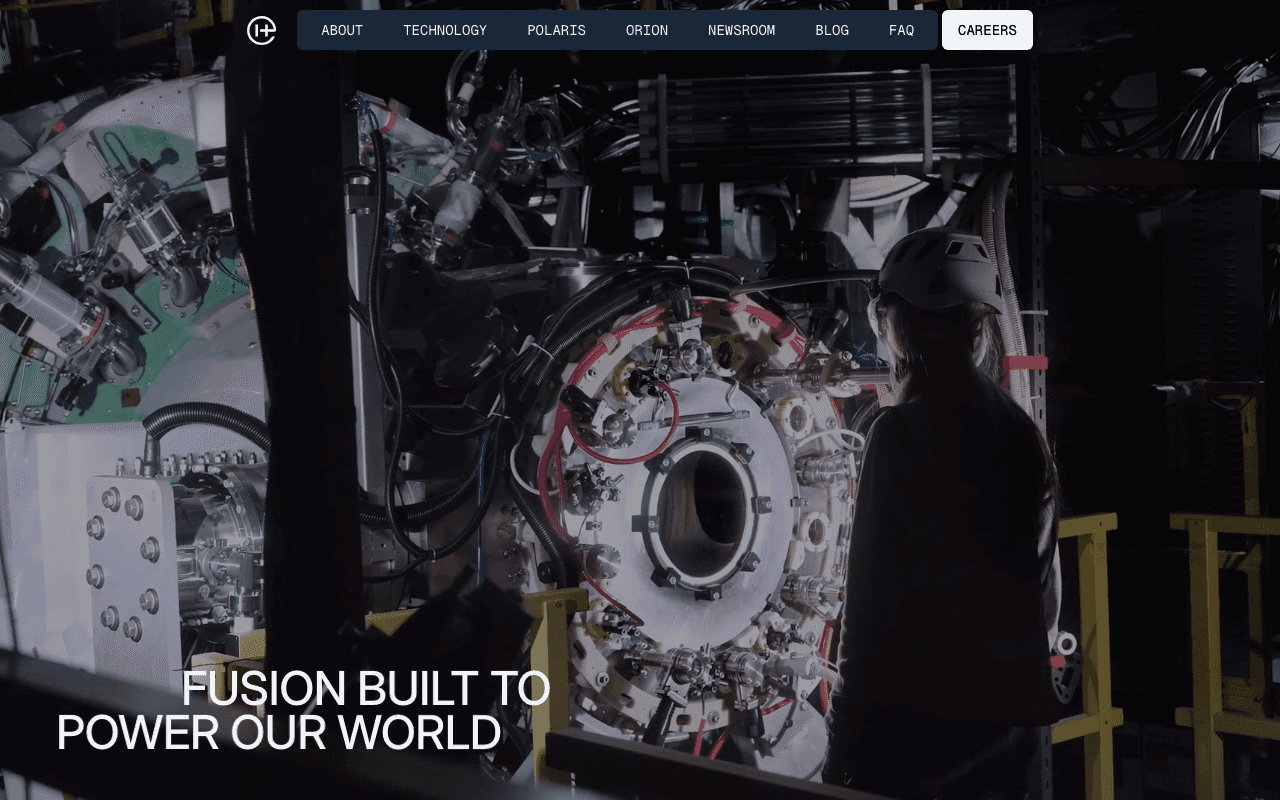Screen dimensions: 1280x800
Task: Go to the Polaris page
Action: pyautogui.click(x=556, y=30)
